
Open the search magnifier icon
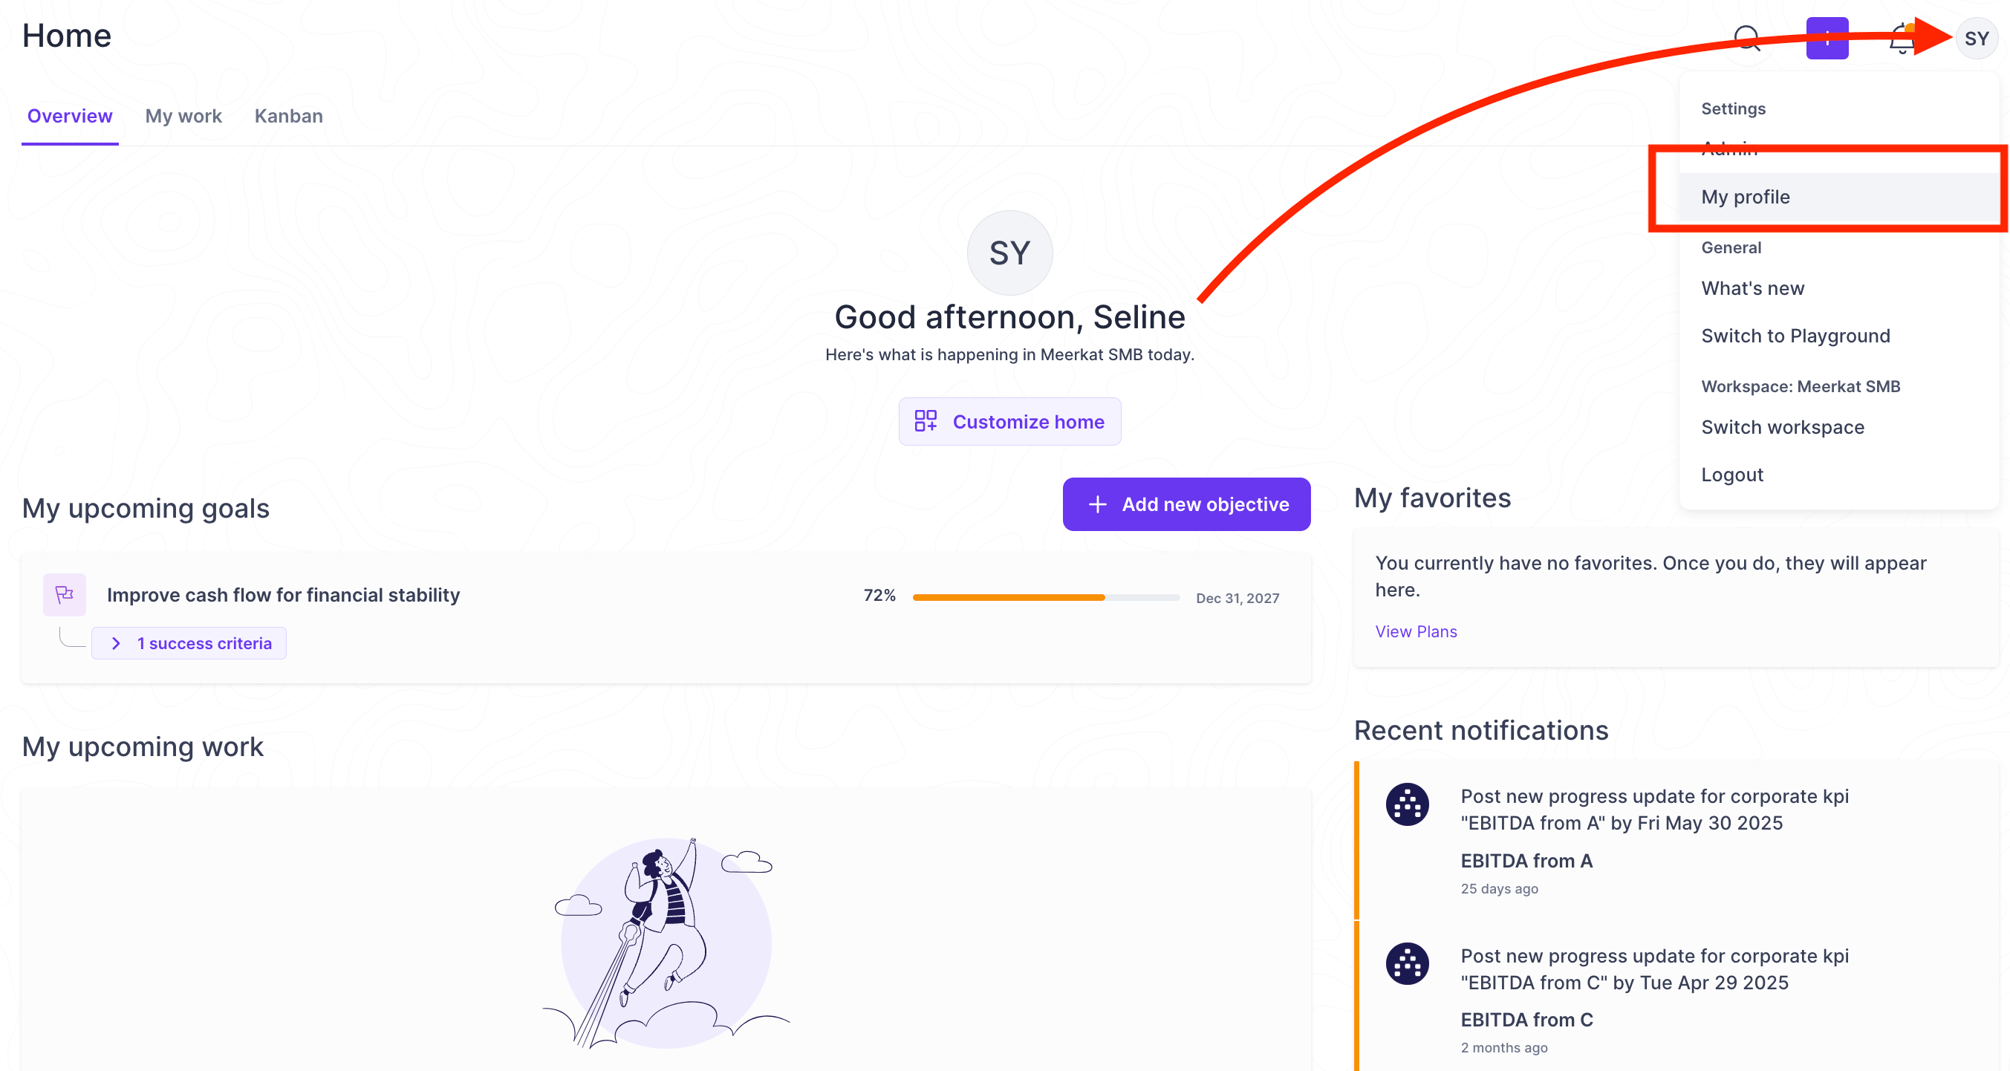pos(1747,38)
